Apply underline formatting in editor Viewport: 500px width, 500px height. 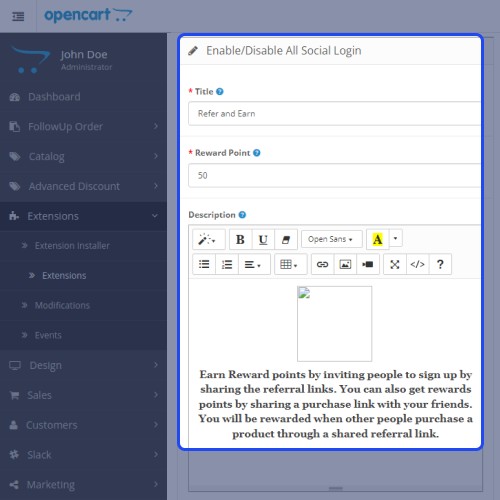coord(263,239)
